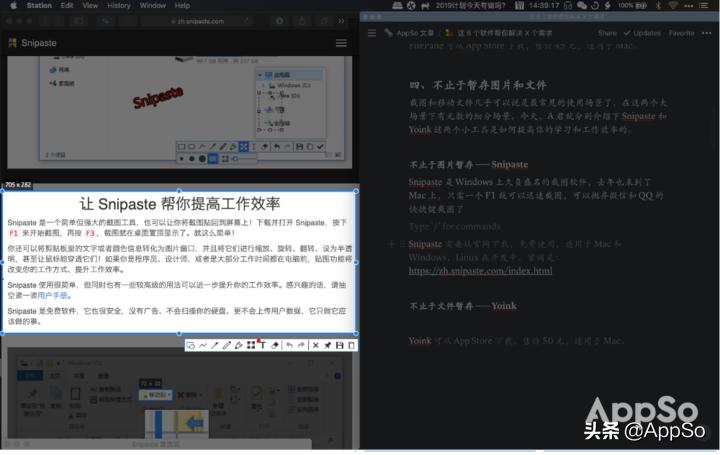Click the Snipaste logo in site header
This screenshot has height=455, width=720.
tap(32, 43)
